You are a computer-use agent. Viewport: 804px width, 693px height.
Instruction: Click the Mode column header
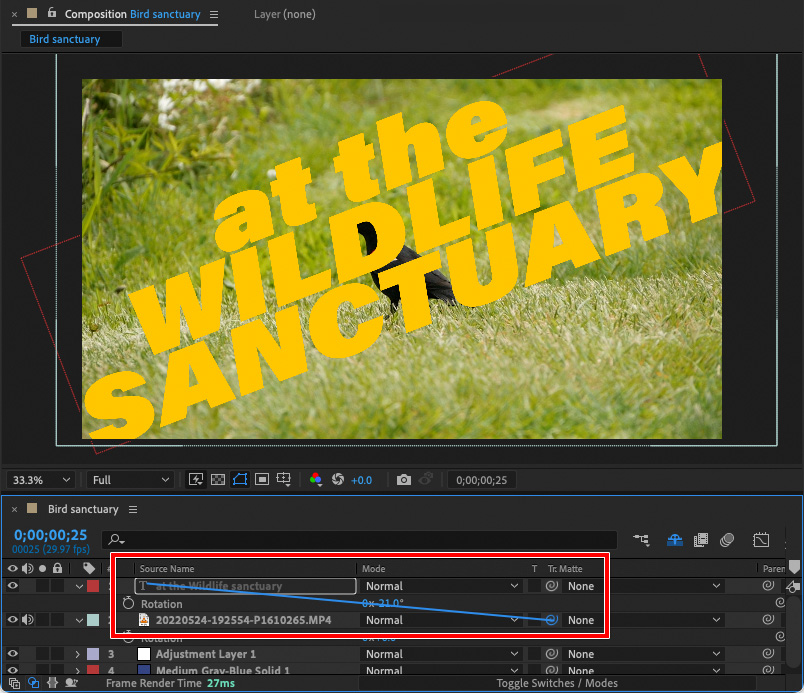(374, 569)
